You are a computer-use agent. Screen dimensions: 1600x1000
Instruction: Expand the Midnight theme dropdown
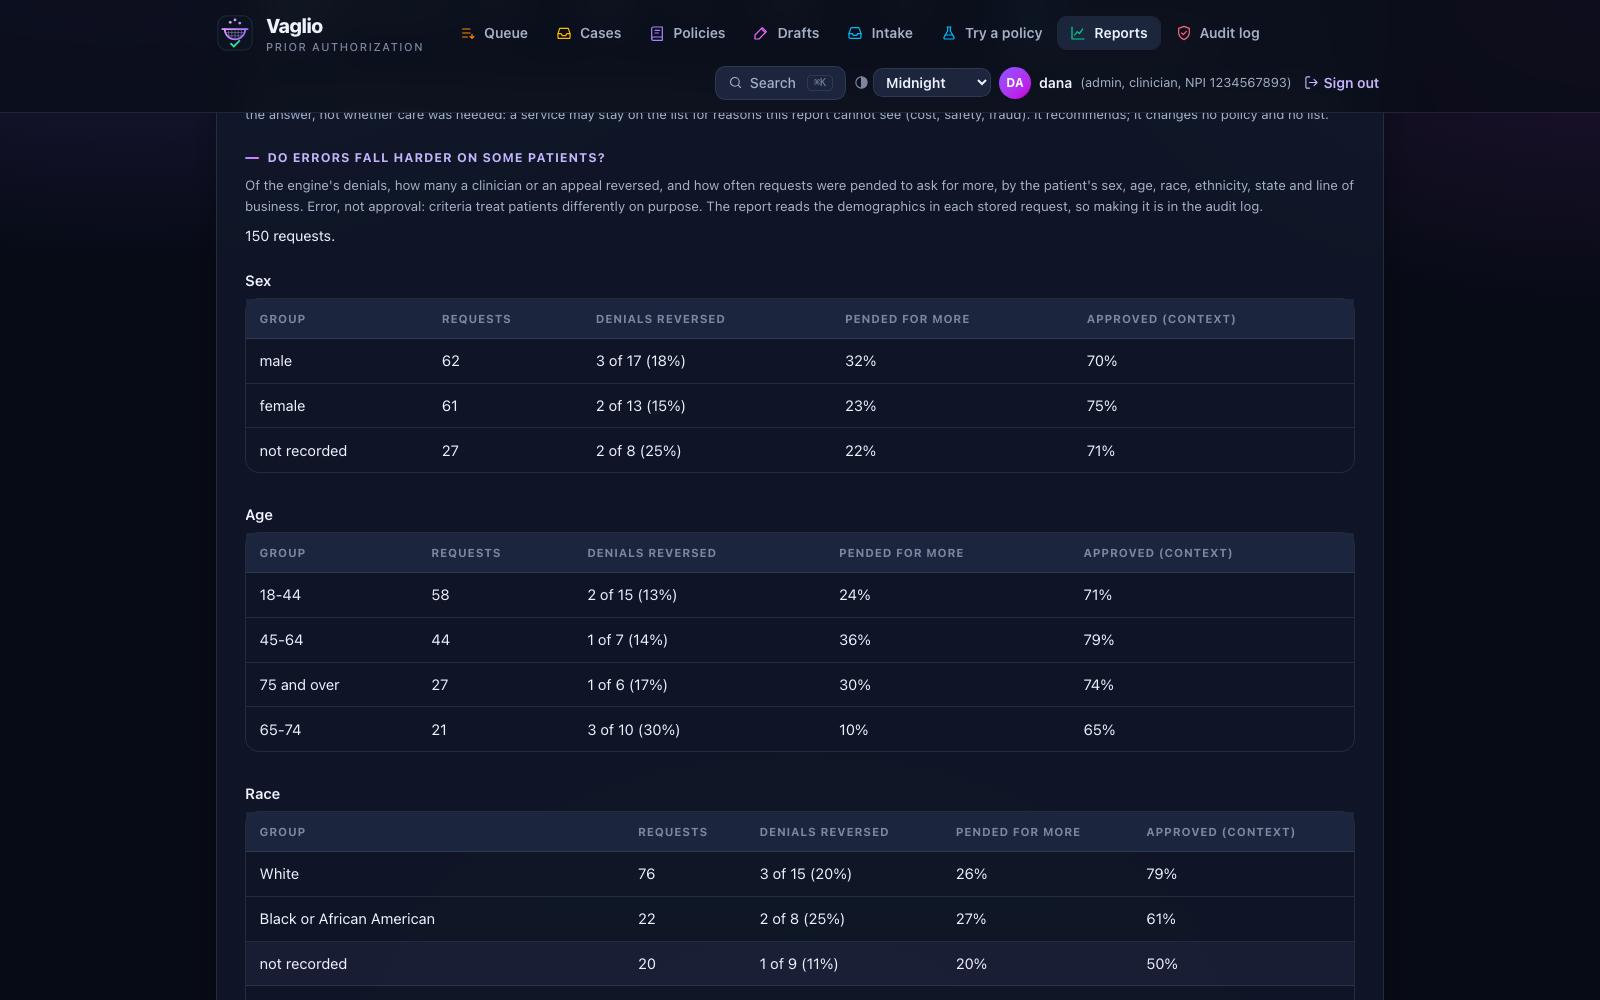tap(932, 83)
